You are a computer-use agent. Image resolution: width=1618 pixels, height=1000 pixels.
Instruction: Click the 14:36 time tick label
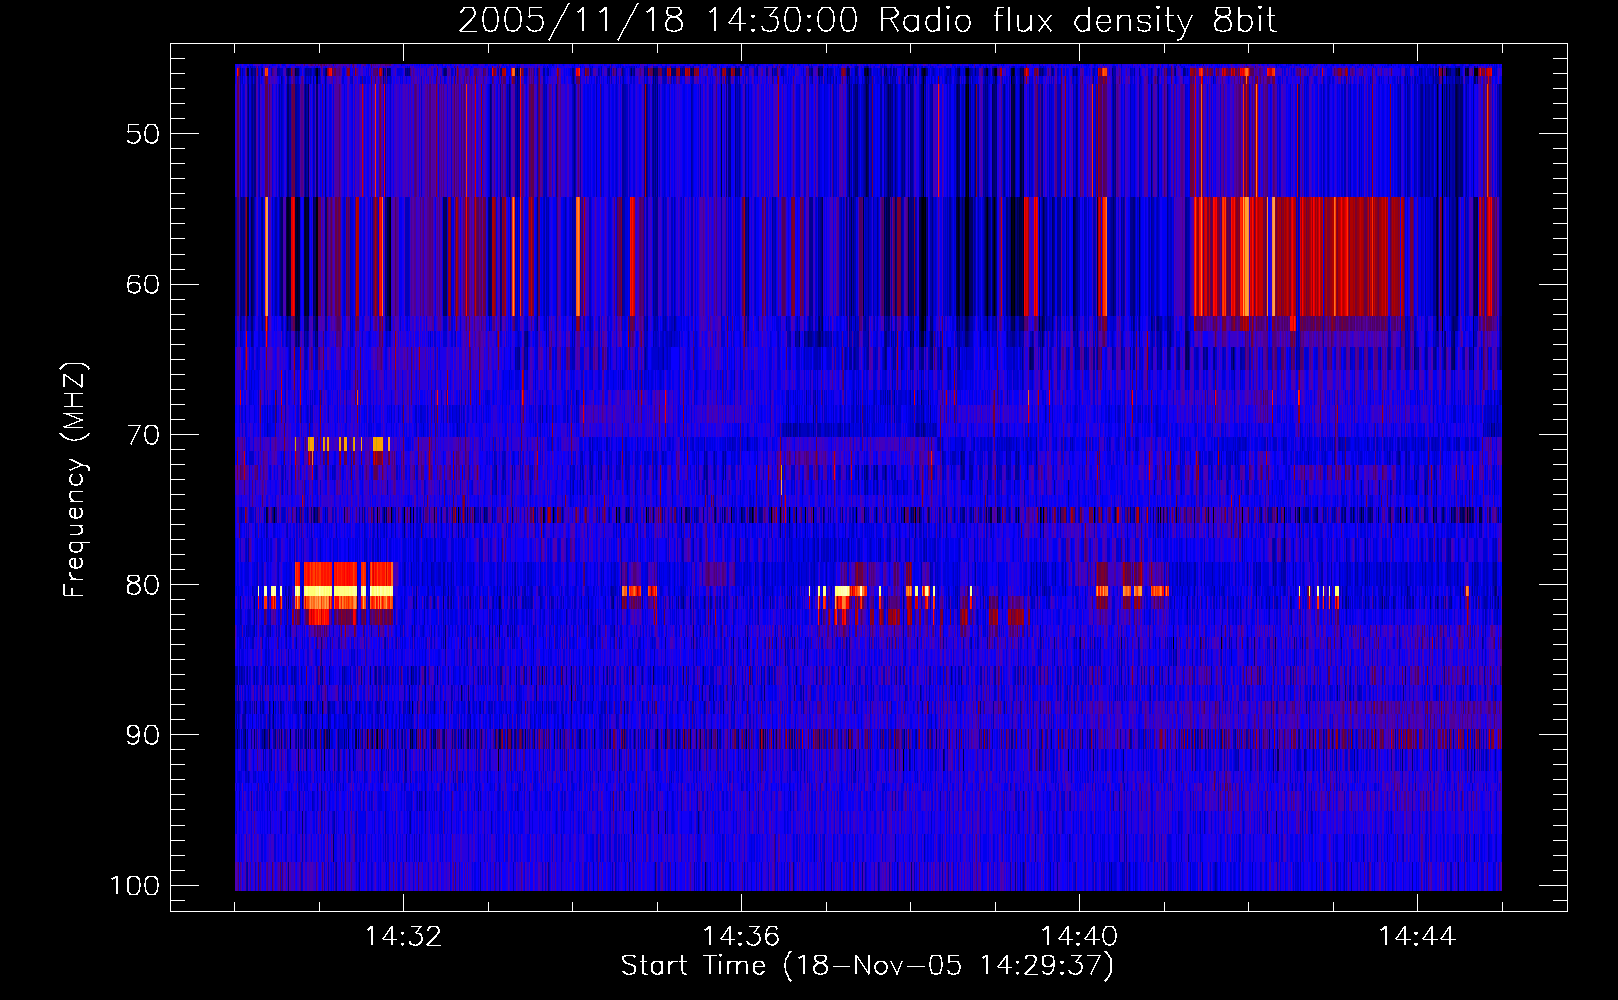[741, 937]
